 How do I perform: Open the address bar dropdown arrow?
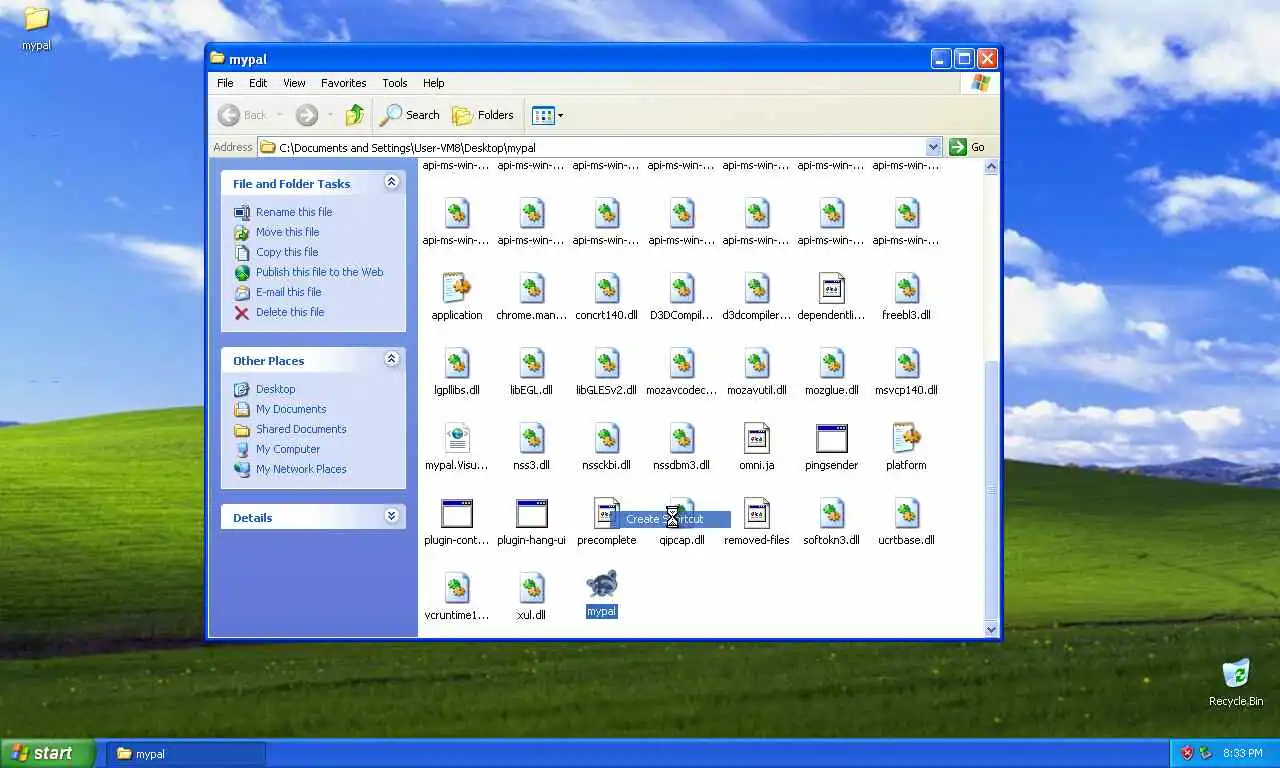[933, 147]
